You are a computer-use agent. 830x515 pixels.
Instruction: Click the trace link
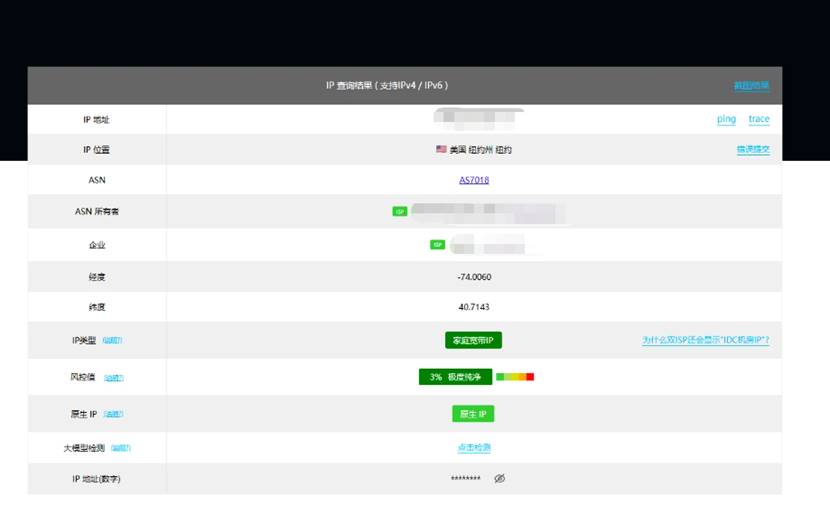click(759, 119)
